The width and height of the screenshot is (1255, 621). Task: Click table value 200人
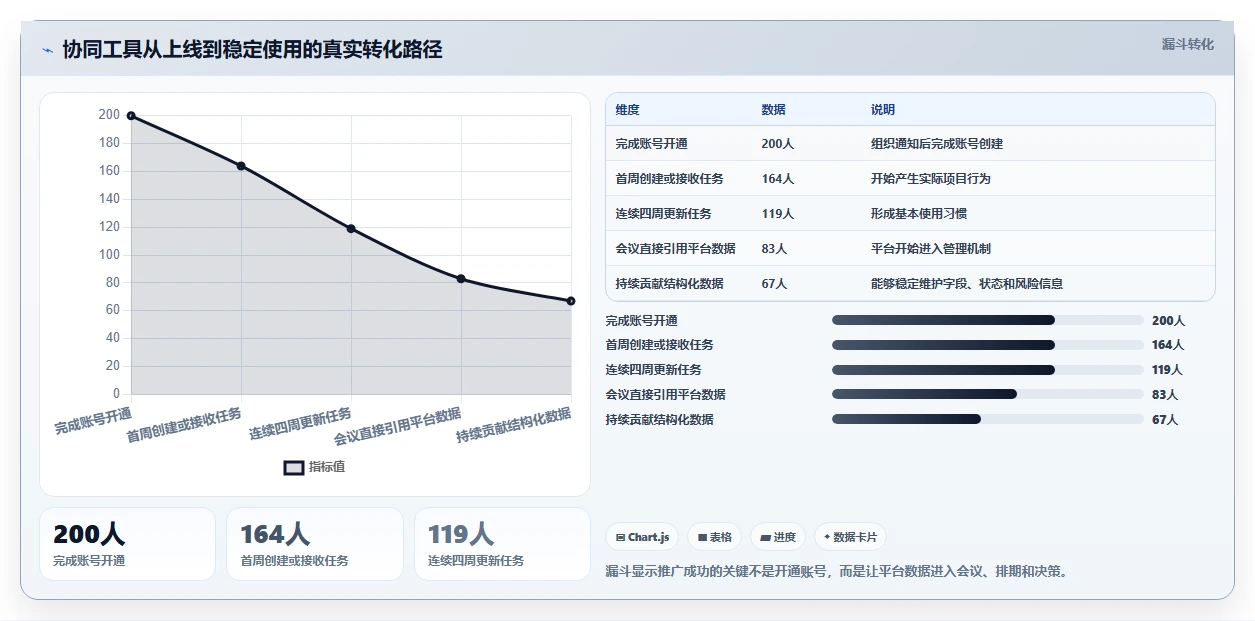777,144
